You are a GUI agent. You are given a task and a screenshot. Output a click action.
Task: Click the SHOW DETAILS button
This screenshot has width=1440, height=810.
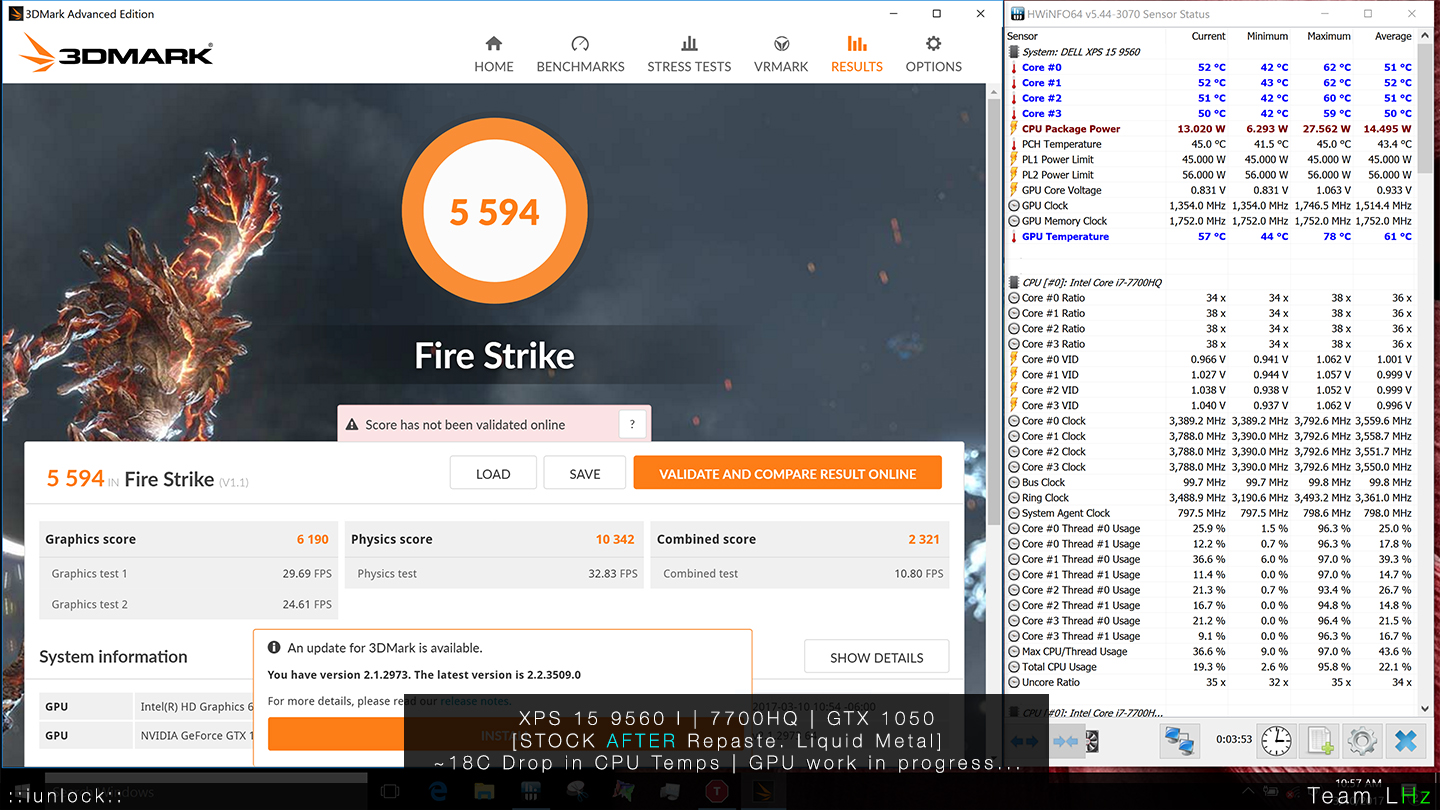click(x=876, y=657)
